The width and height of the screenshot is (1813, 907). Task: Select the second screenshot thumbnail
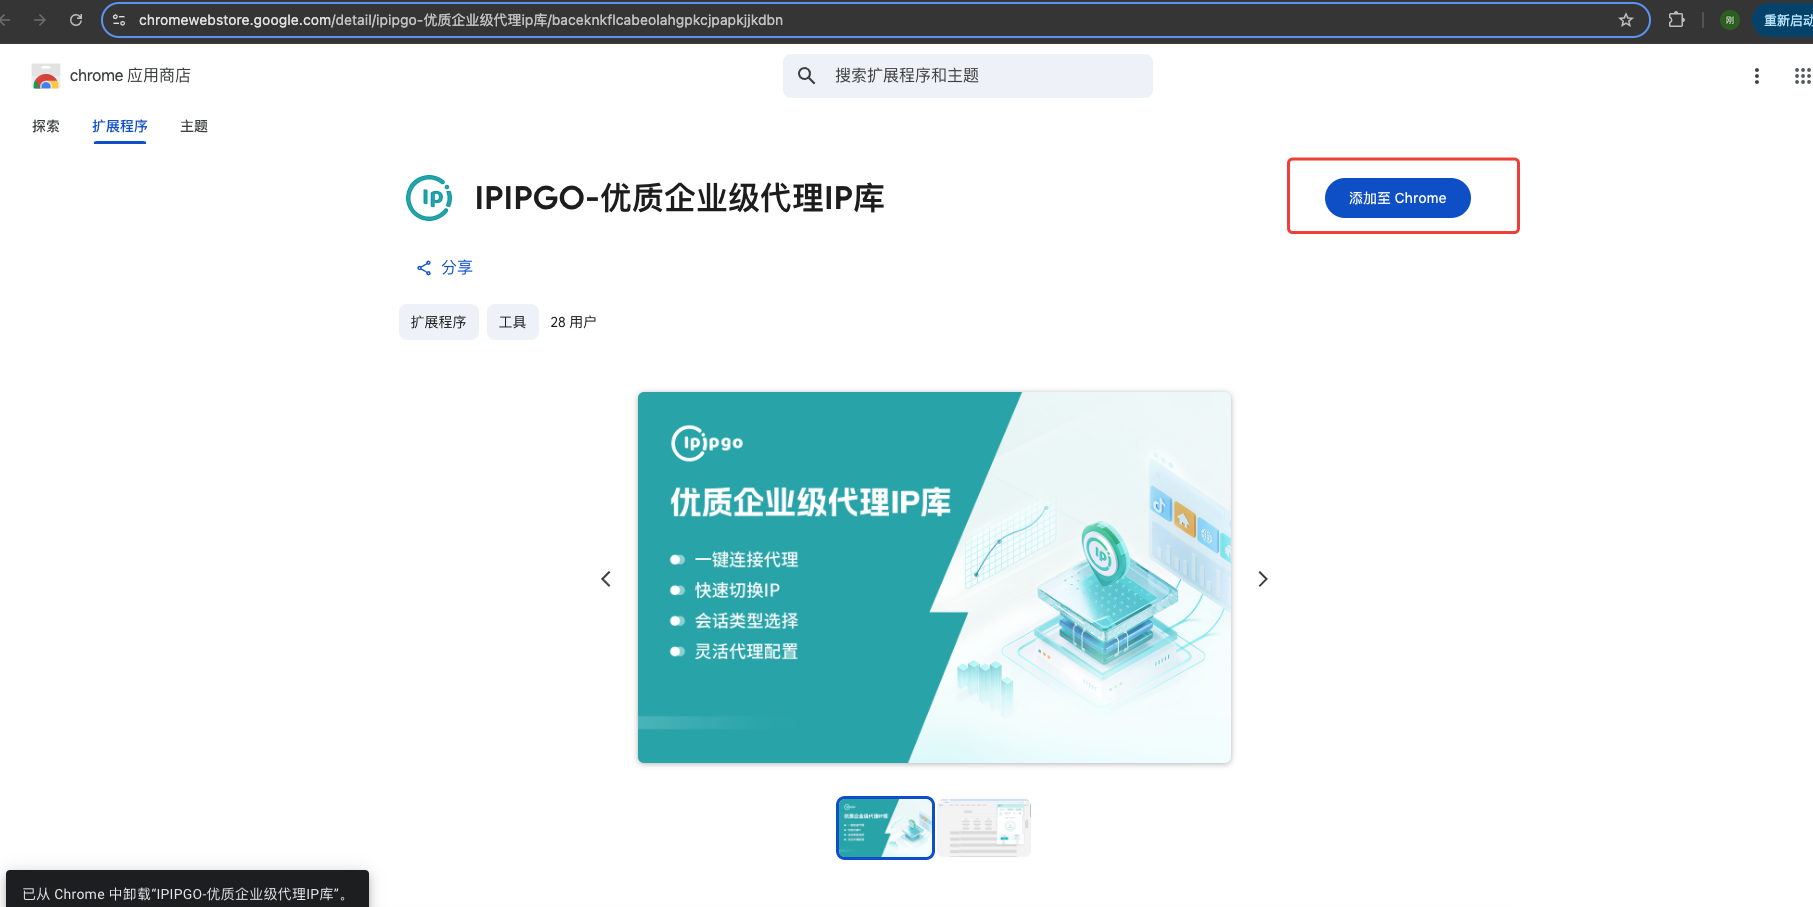(984, 827)
